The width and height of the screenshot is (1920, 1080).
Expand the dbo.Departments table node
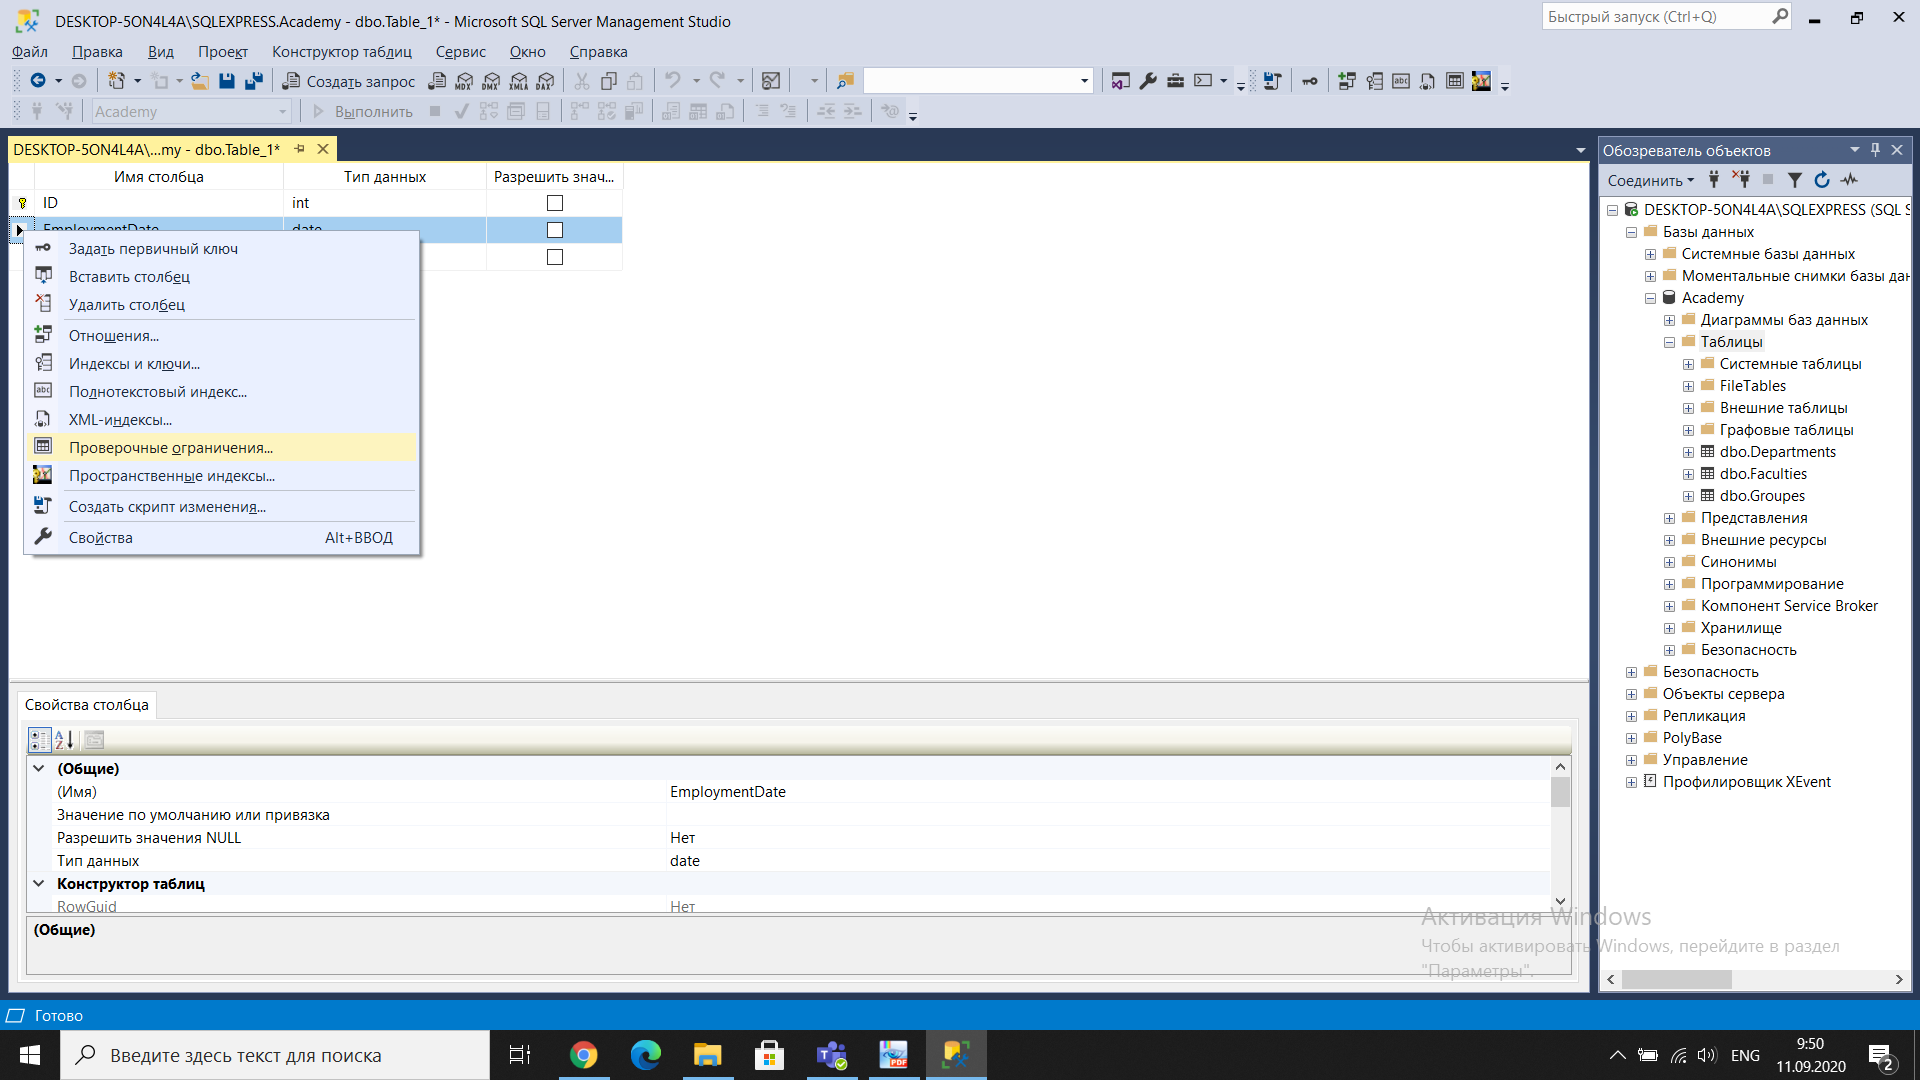1688,452
